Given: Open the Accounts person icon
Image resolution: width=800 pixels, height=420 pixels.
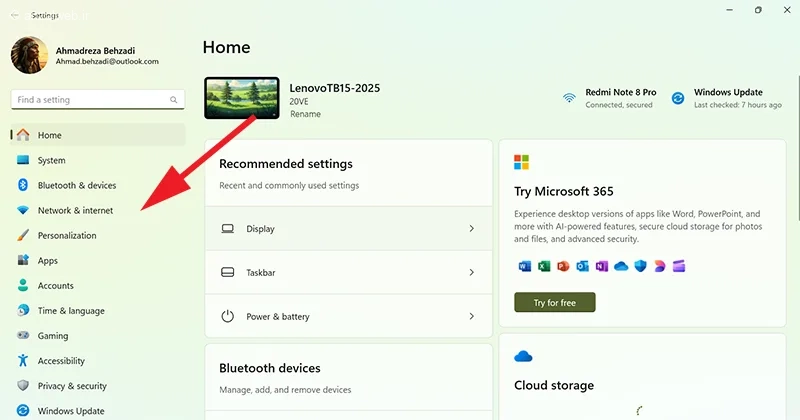Looking at the screenshot, I should click(x=23, y=286).
